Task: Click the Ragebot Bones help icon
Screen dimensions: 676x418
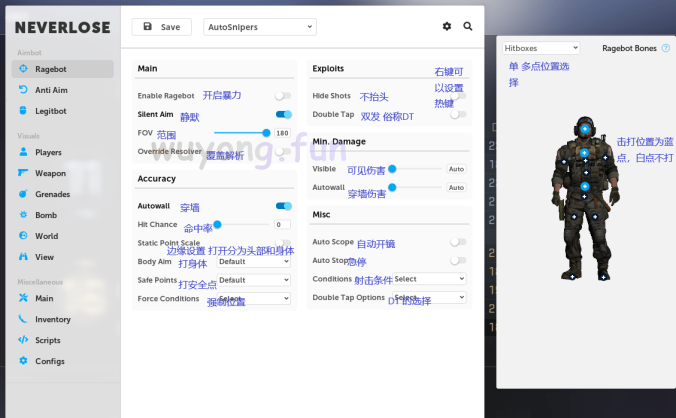Action: (666, 48)
